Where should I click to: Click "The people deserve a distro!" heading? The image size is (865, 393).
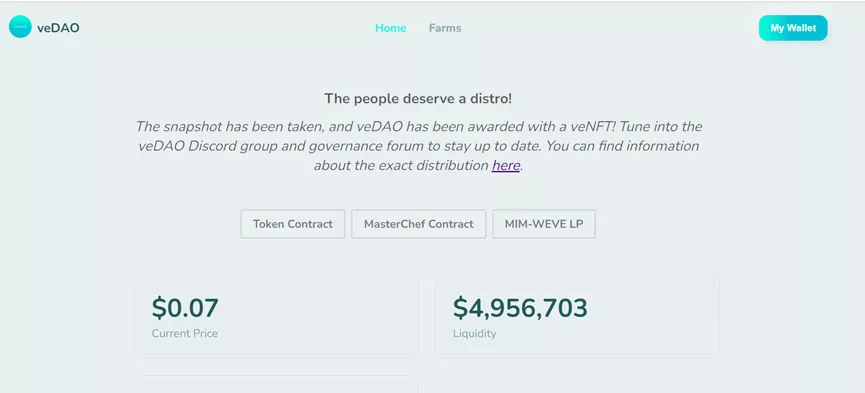(x=418, y=99)
